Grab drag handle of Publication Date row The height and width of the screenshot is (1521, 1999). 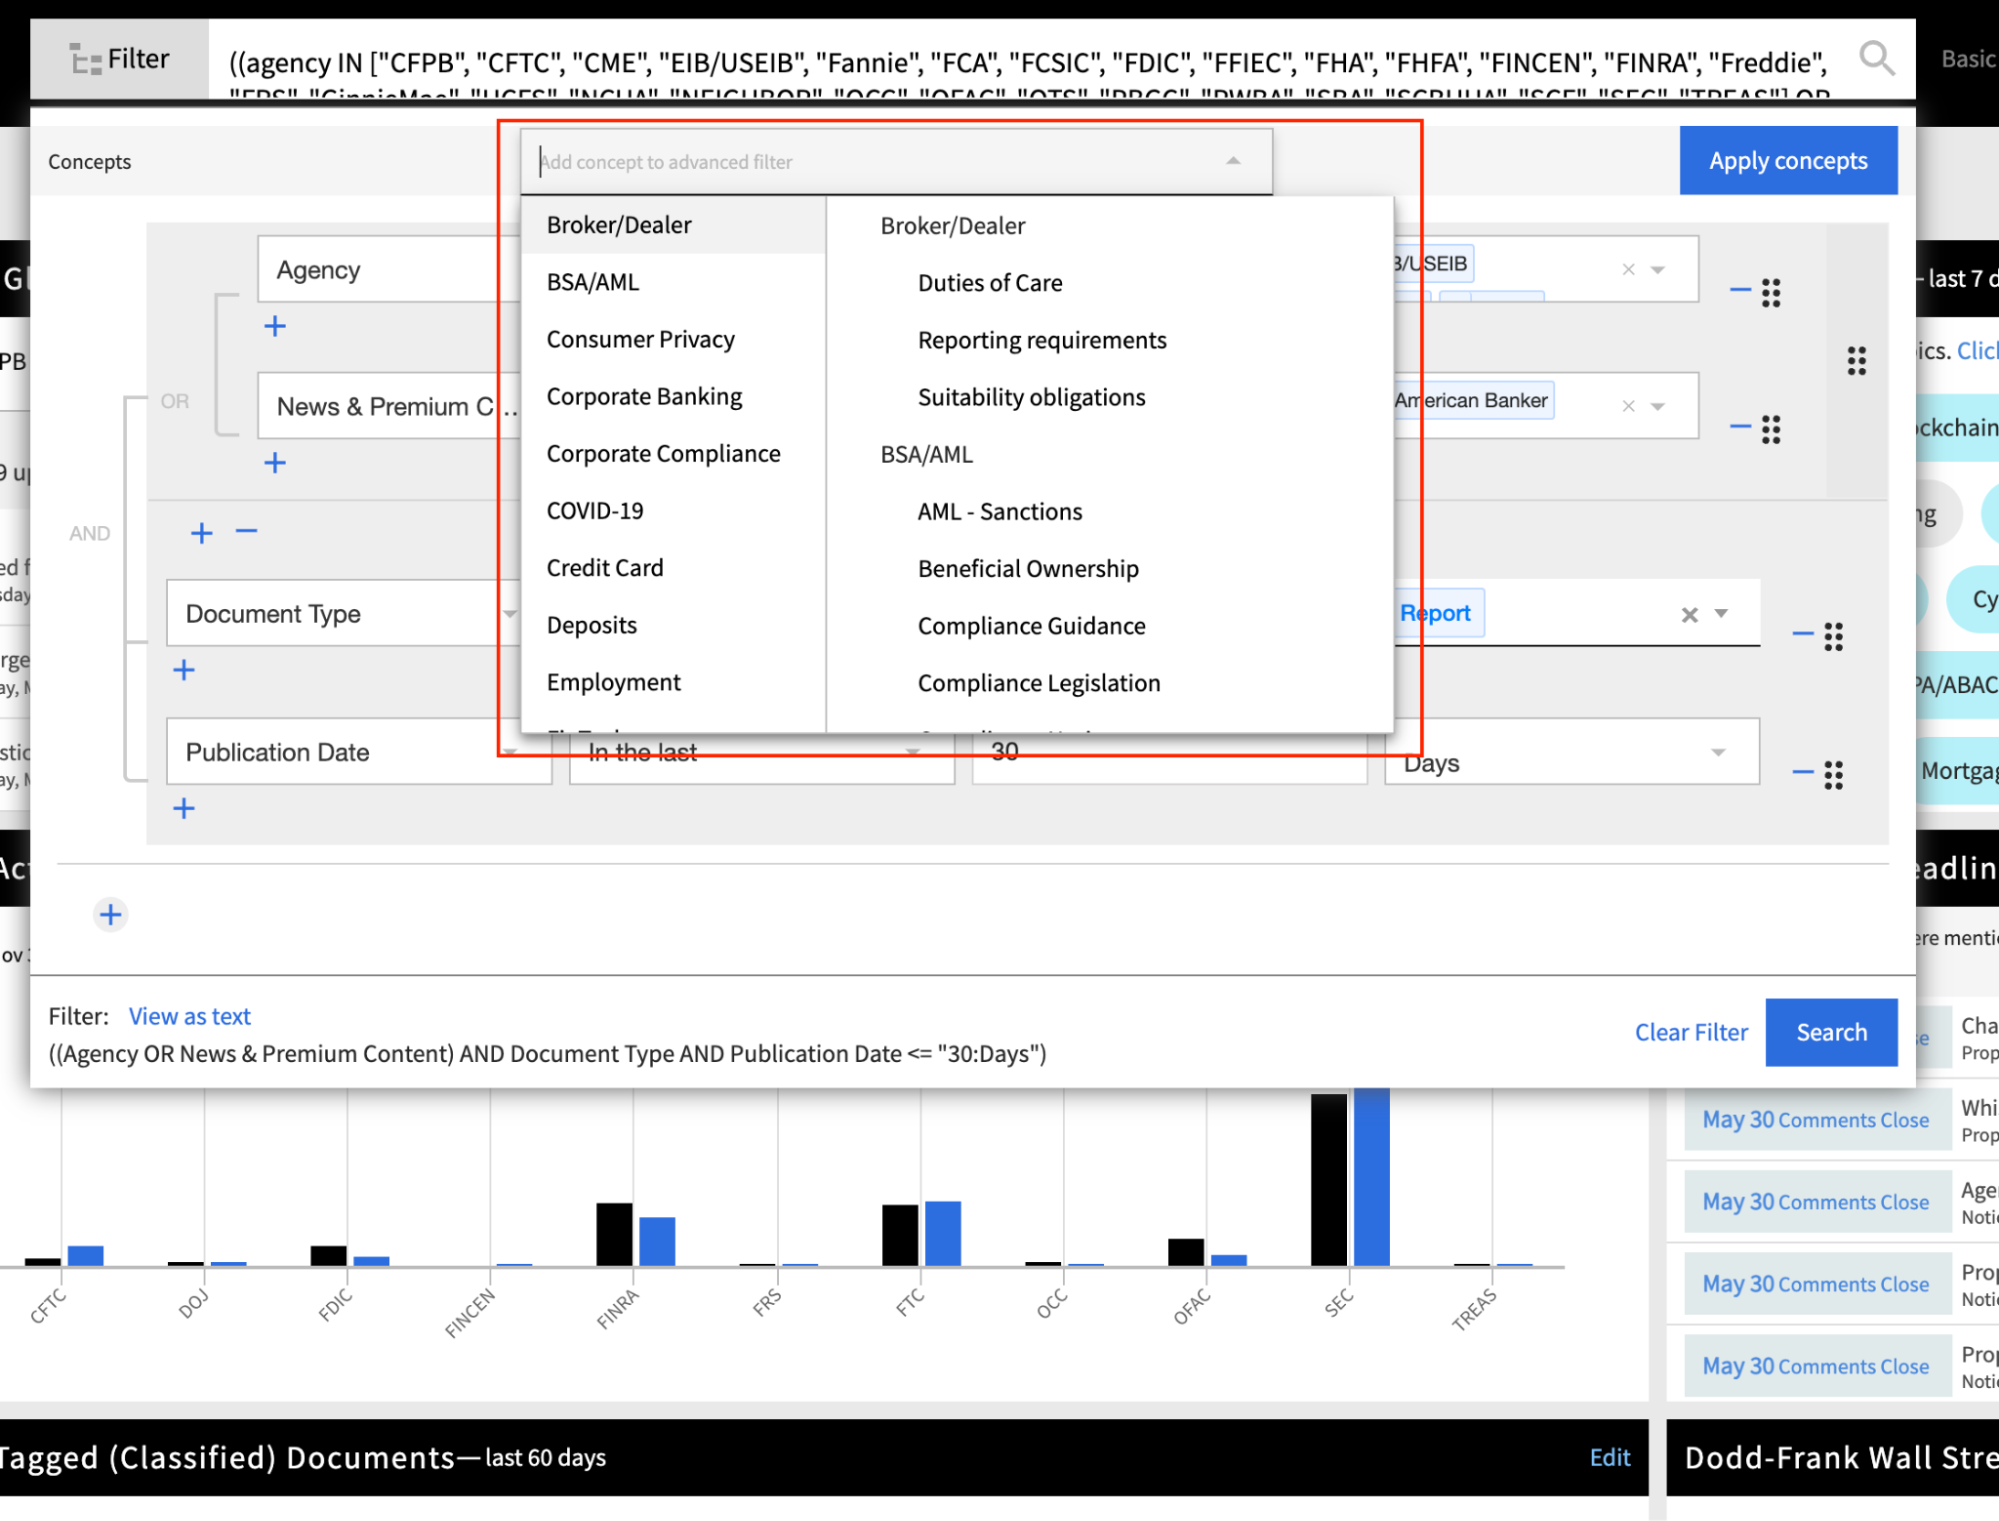point(1833,775)
